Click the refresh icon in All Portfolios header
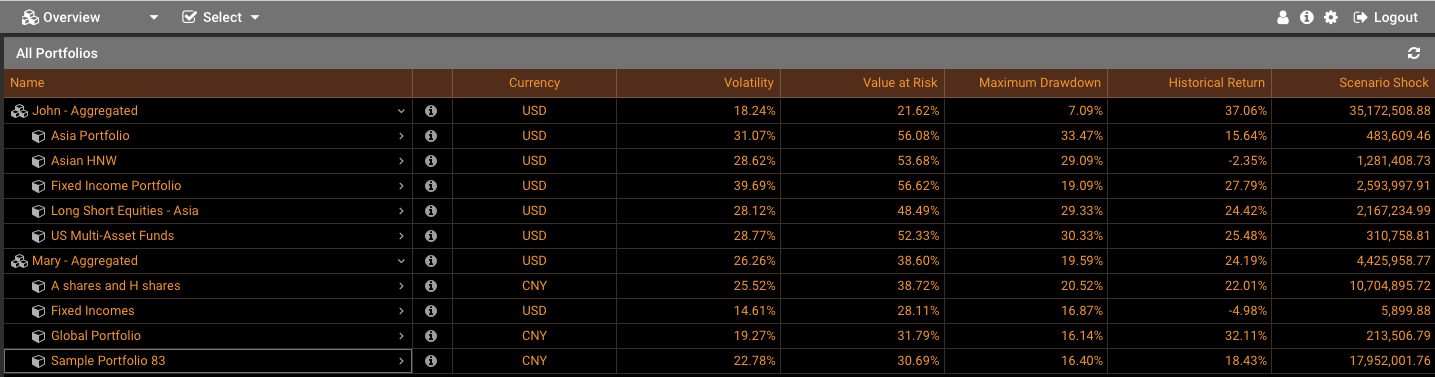This screenshot has width=1435, height=377. click(1413, 53)
